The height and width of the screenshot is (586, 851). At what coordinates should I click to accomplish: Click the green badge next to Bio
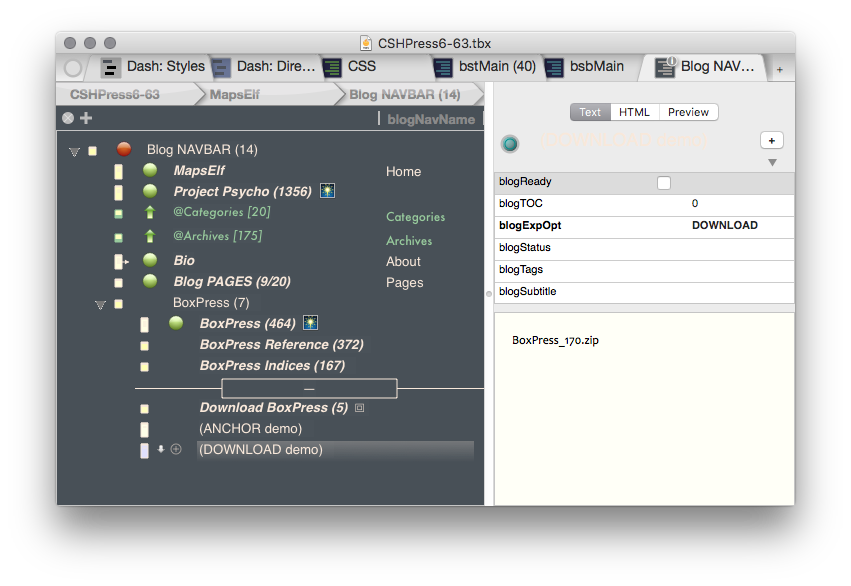pos(150,260)
